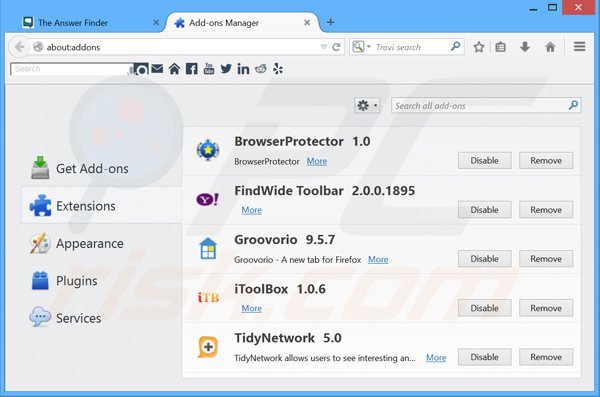Go back with the back arrow button
This screenshot has width=600, height=397.
pos(19,47)
